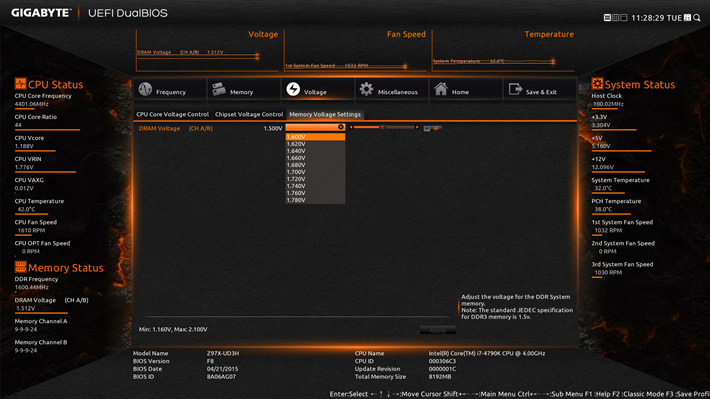Image resolution: width=710 pixels, height=399 pixels.
Task: Open the Miscellaneous menu
Action: (392, 89)
